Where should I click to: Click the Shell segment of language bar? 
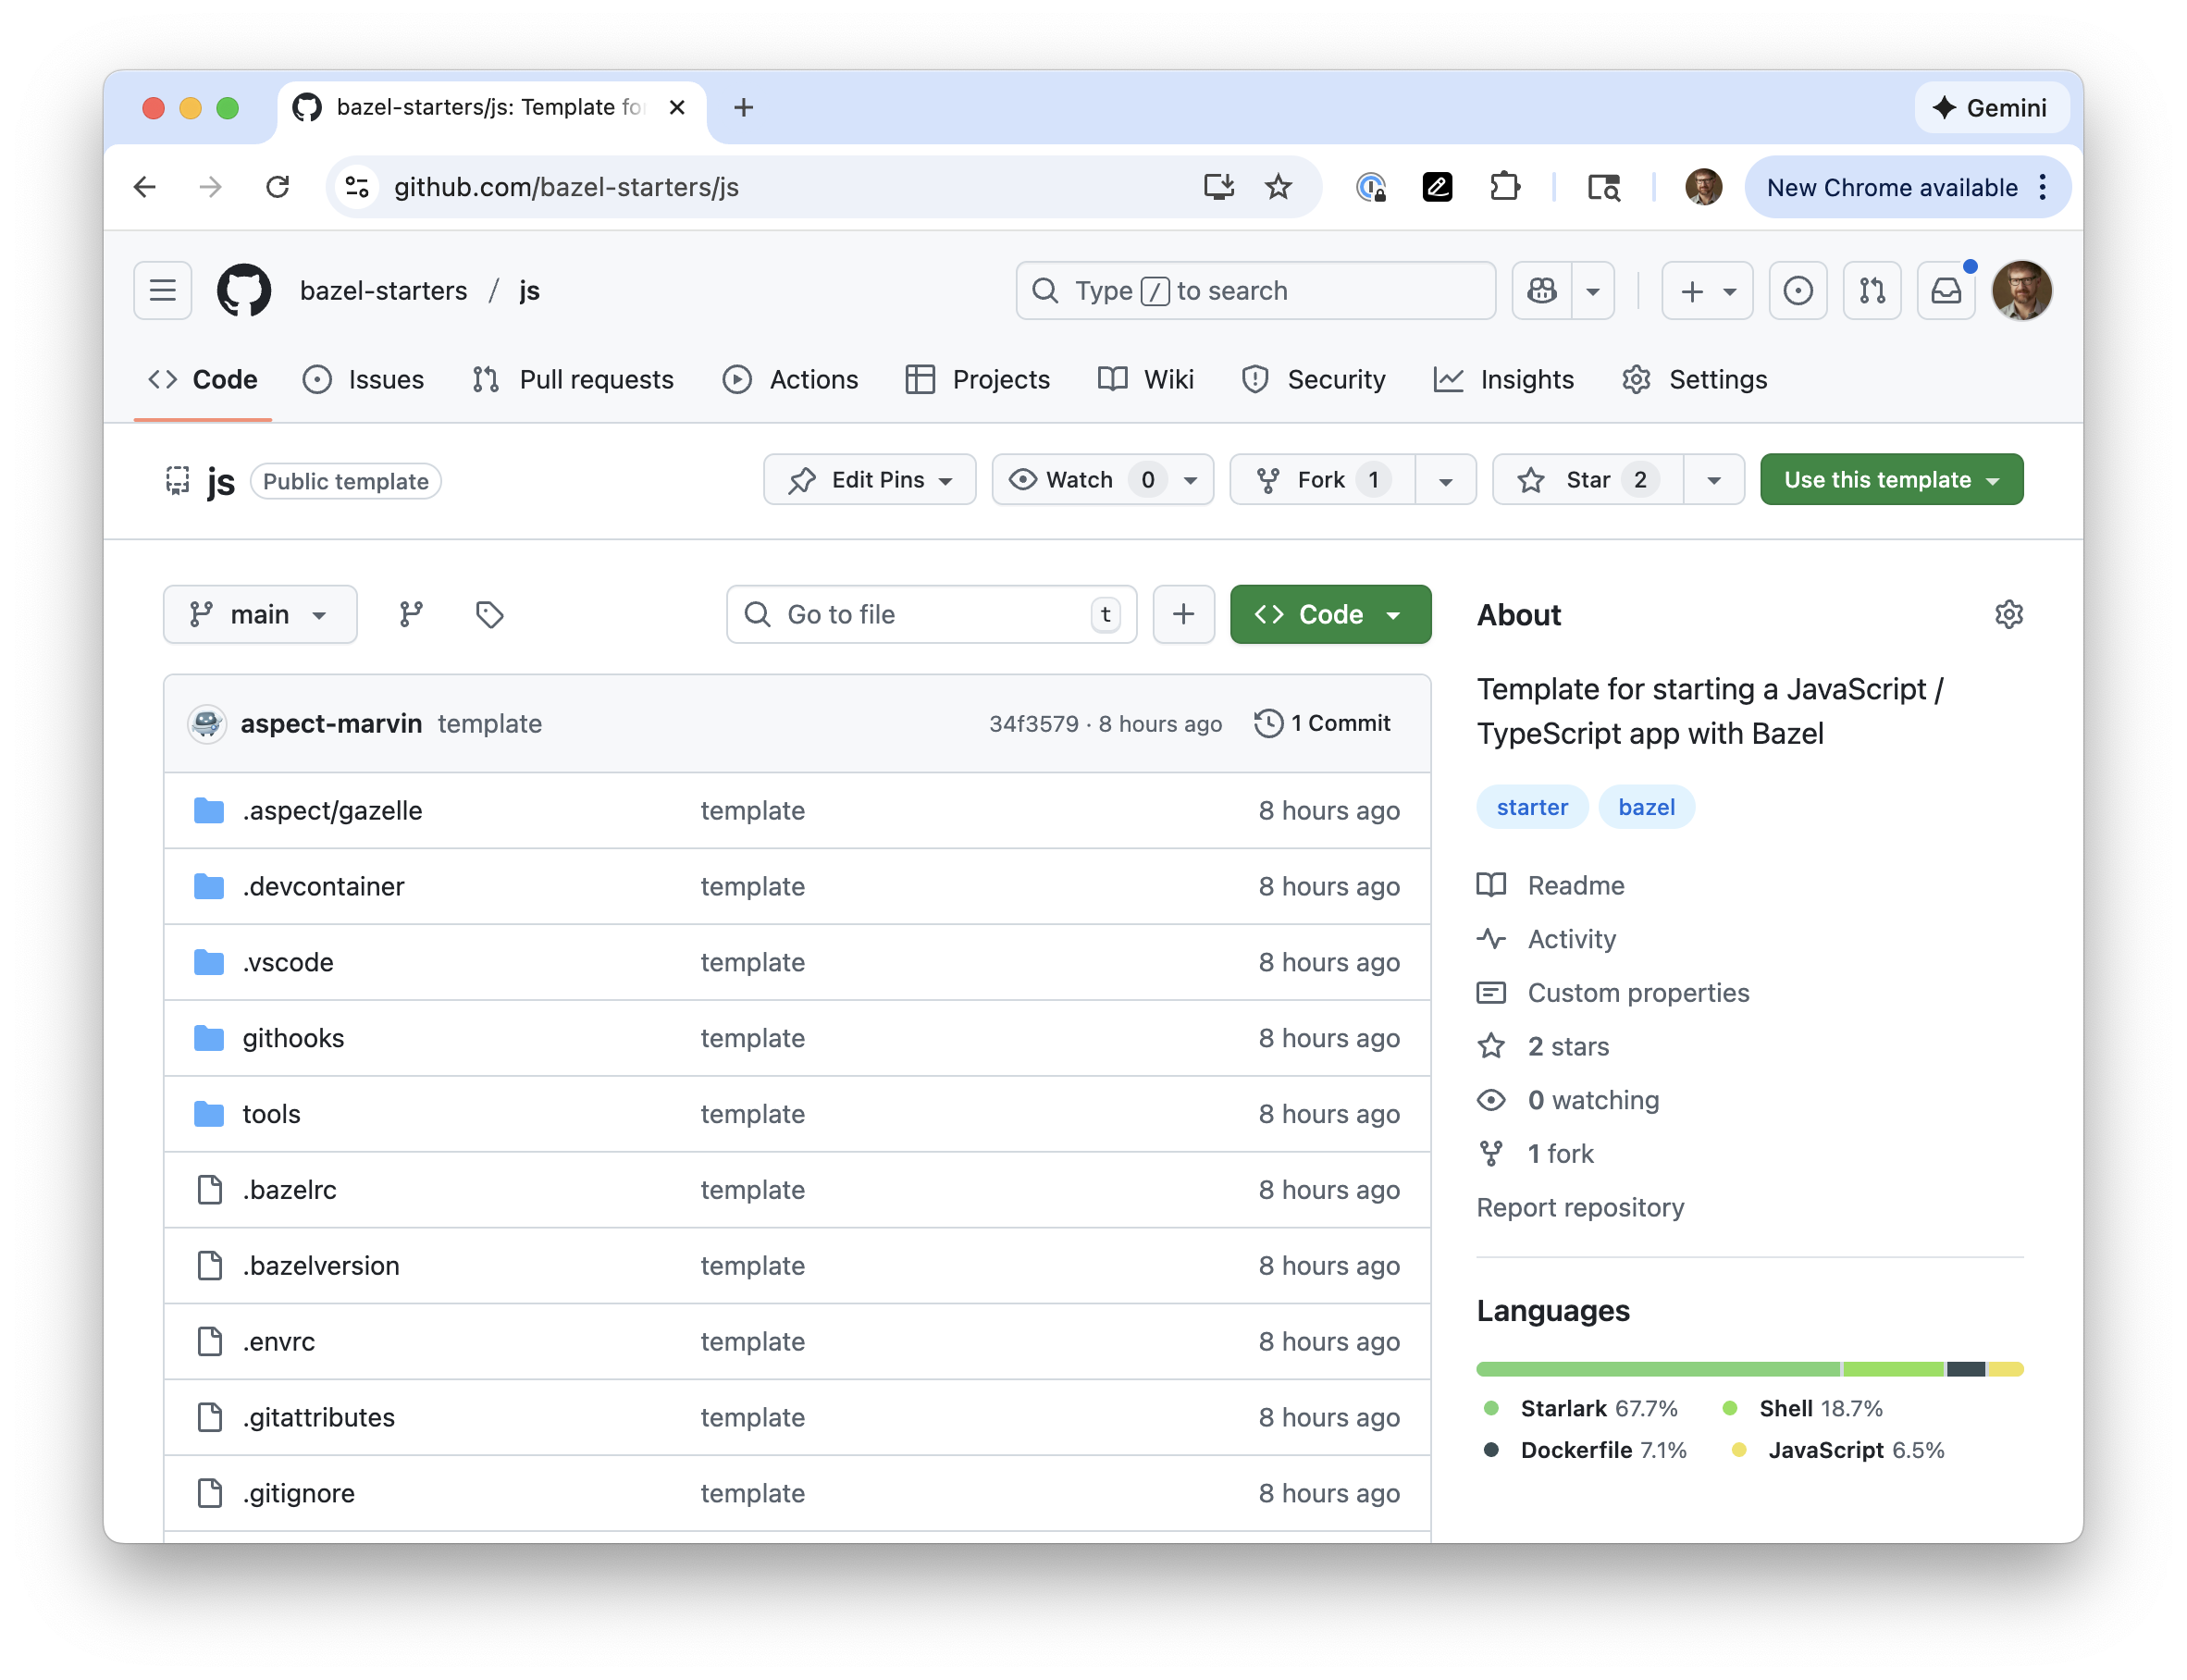click(1893, 1368)
